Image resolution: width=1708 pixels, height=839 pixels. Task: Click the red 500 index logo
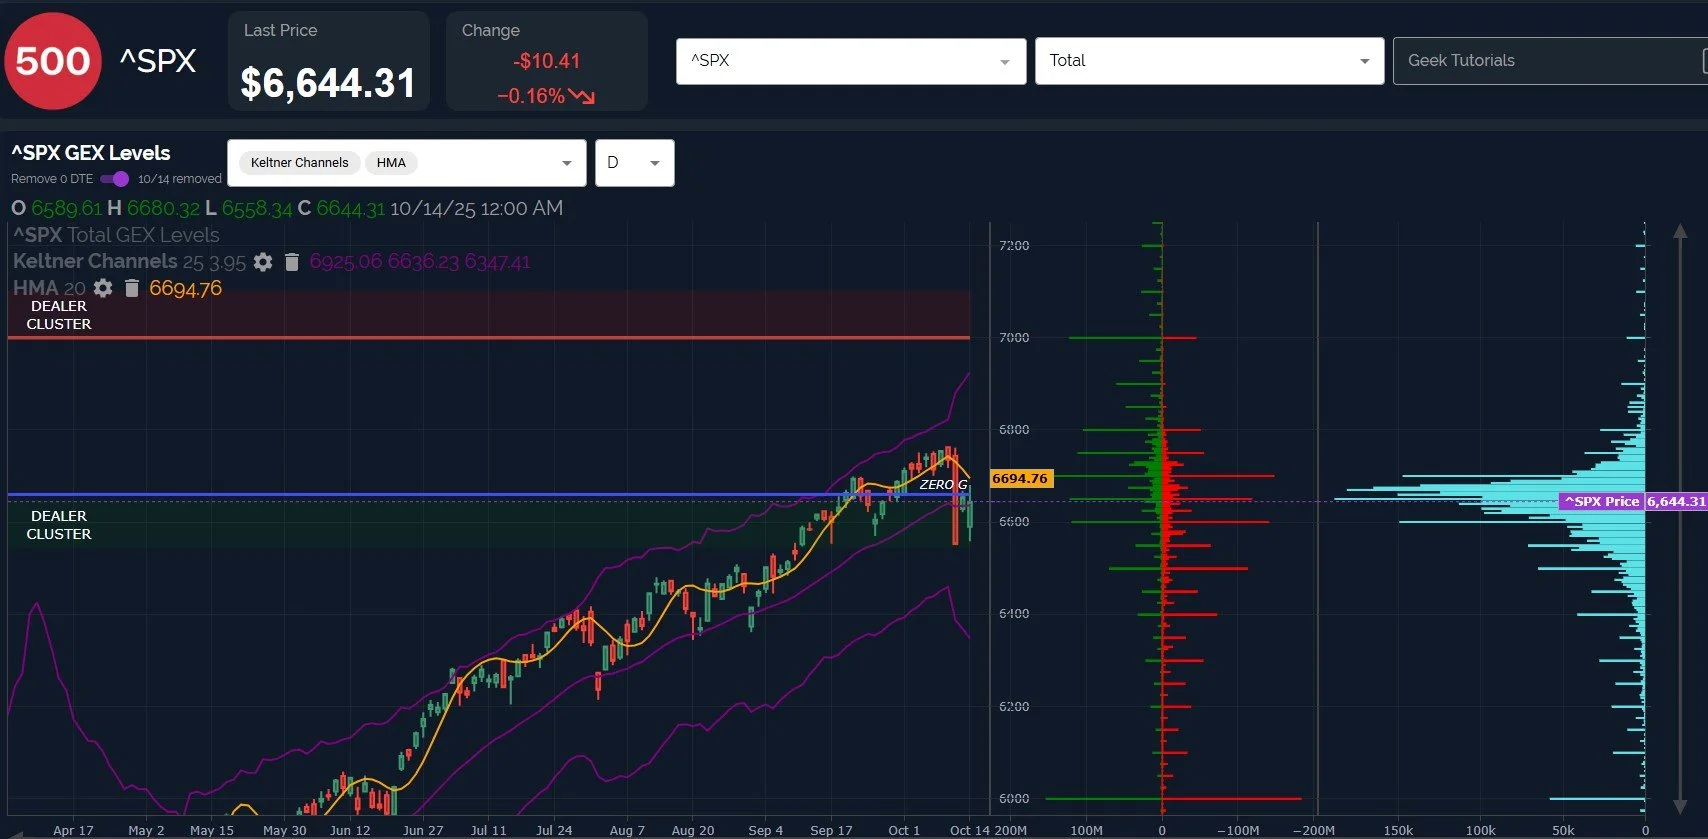click(53, 61)
